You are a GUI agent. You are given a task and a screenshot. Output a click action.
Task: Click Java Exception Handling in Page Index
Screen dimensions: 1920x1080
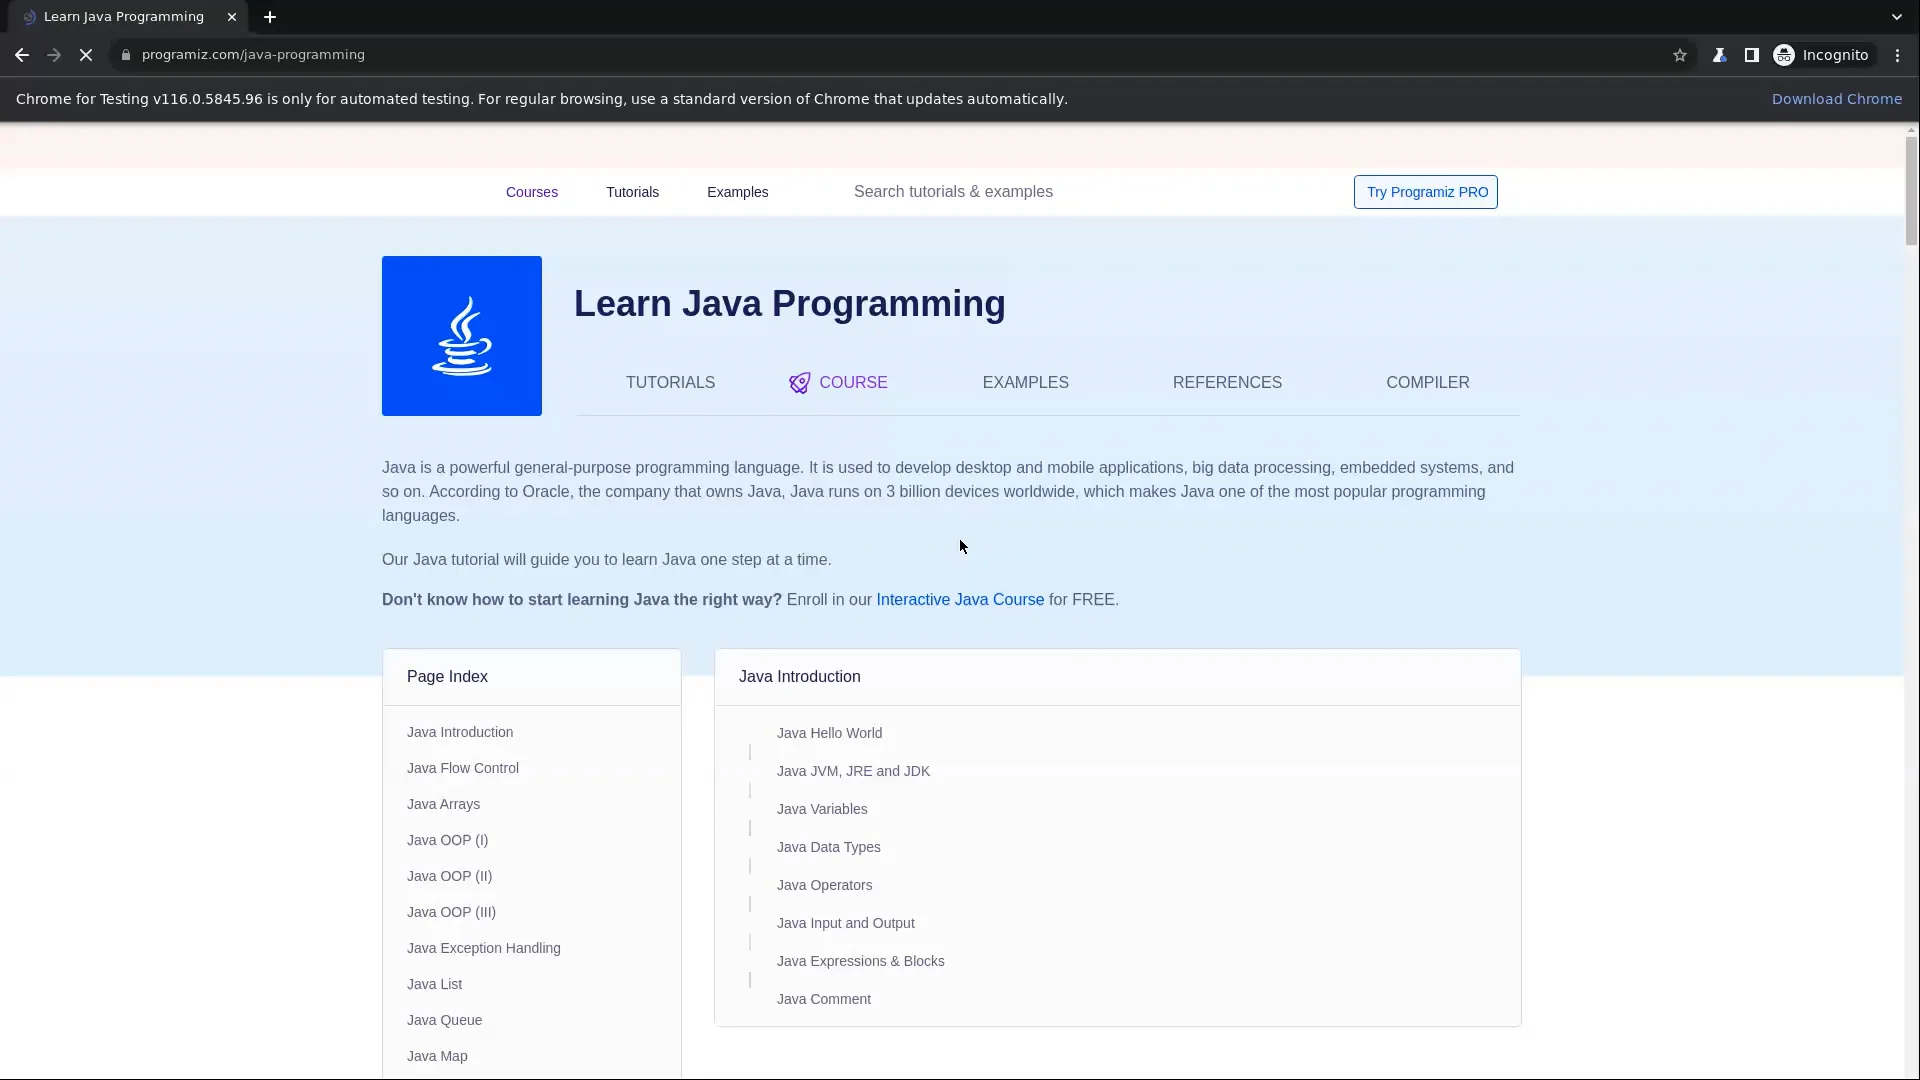click(484, 948)
